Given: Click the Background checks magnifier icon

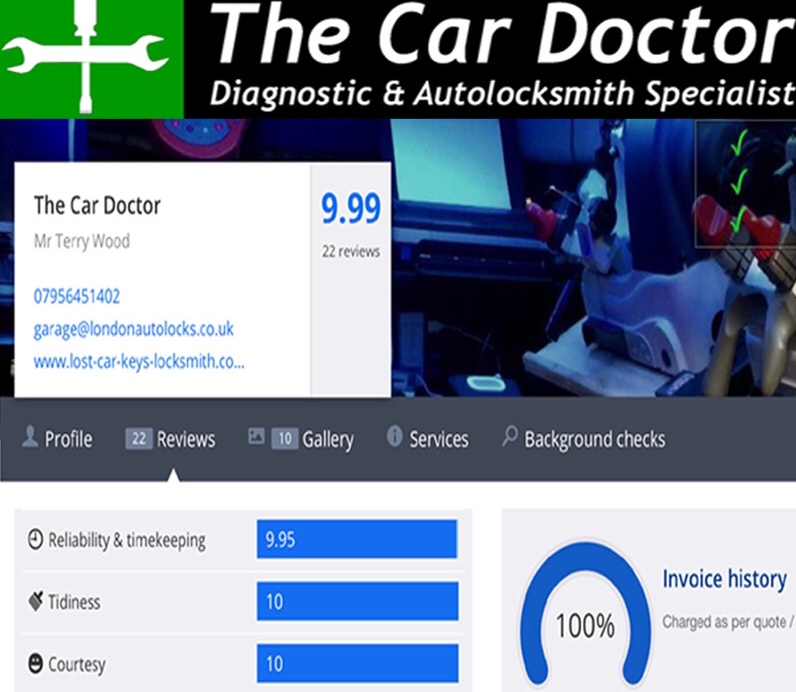Looking at the screenshot, I should 510,436.
